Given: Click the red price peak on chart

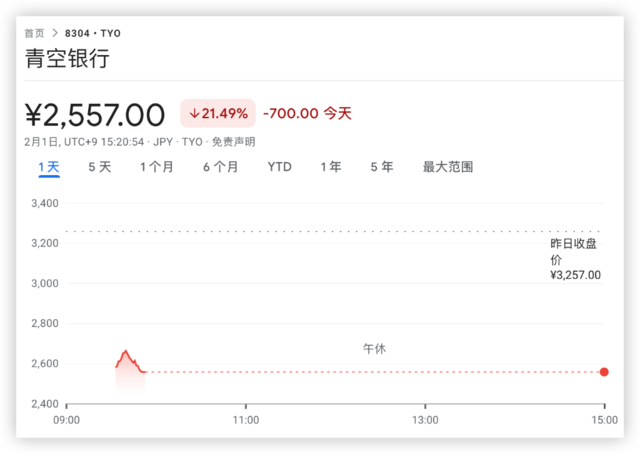Looking at the screenshot, I should tap(126, 352).
